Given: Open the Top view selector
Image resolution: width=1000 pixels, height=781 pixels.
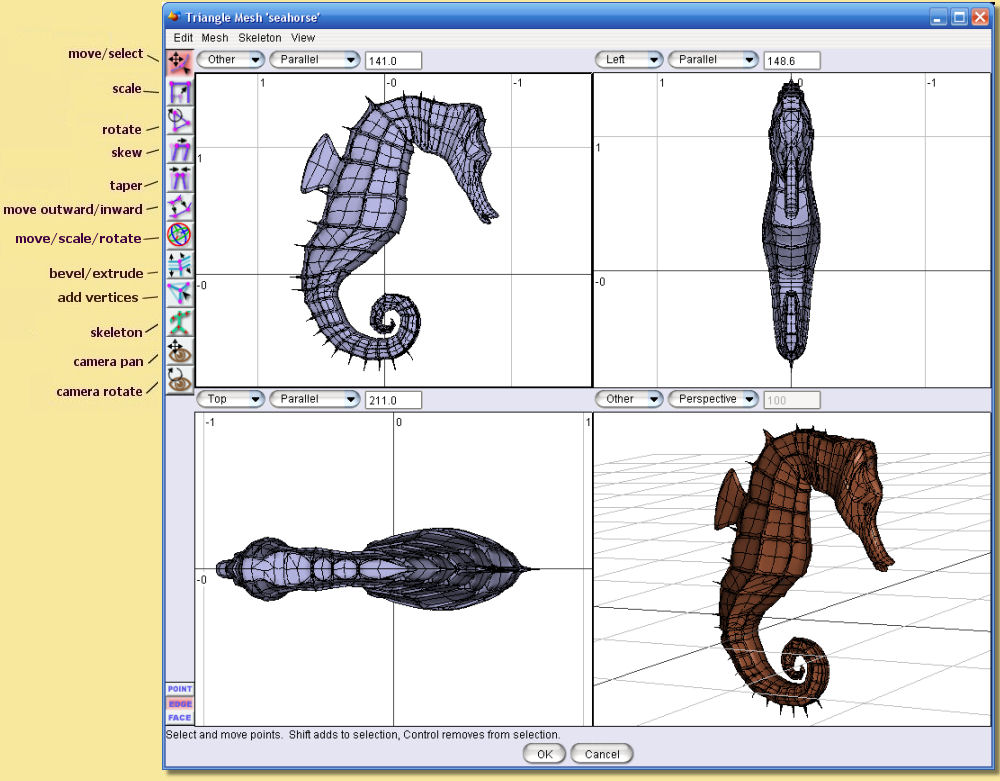Looking at the screenshot, I should click(x=230, y=399).
